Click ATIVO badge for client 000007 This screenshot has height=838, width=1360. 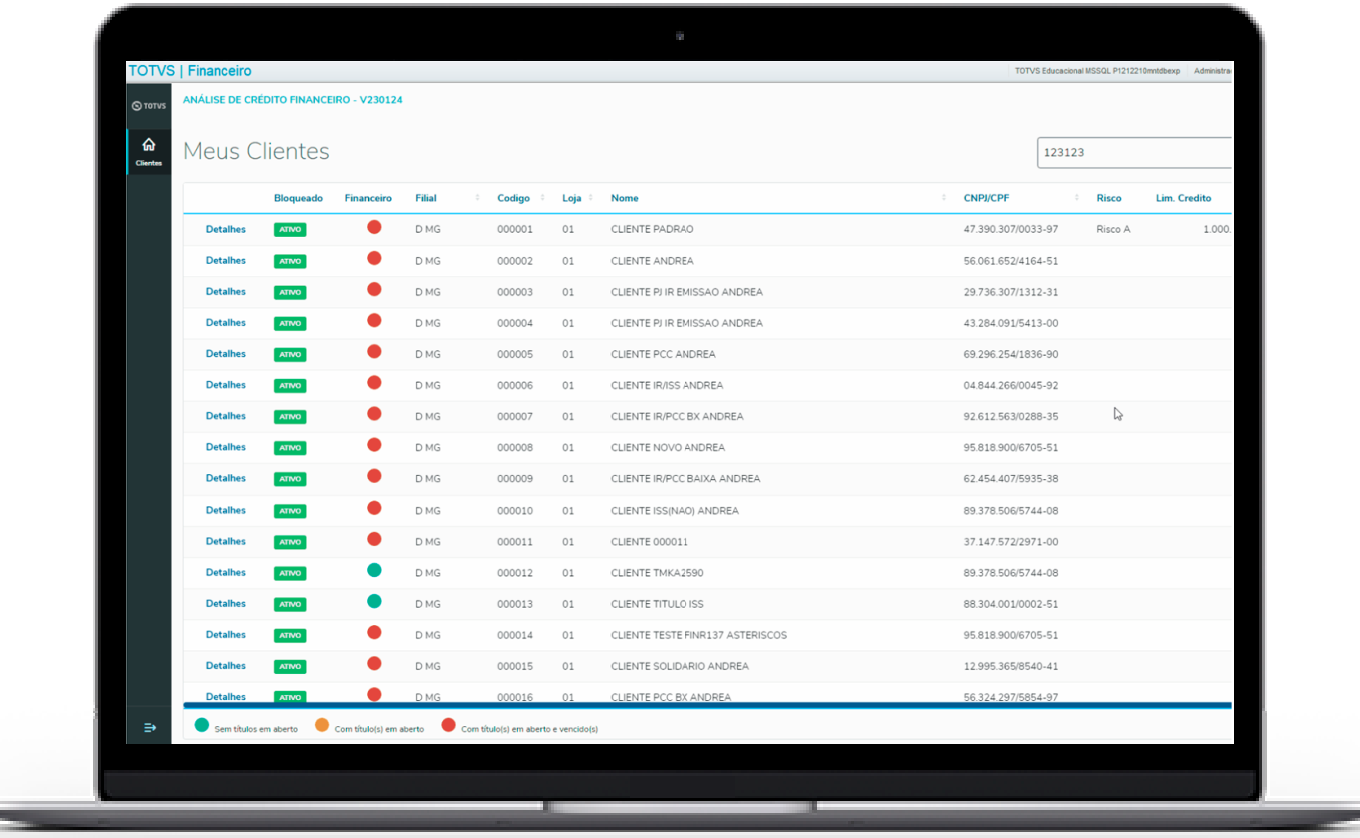coord(290,417)
